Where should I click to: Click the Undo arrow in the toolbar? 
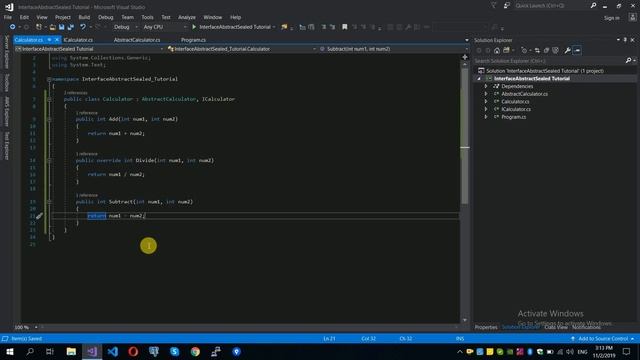click(83, 27)
